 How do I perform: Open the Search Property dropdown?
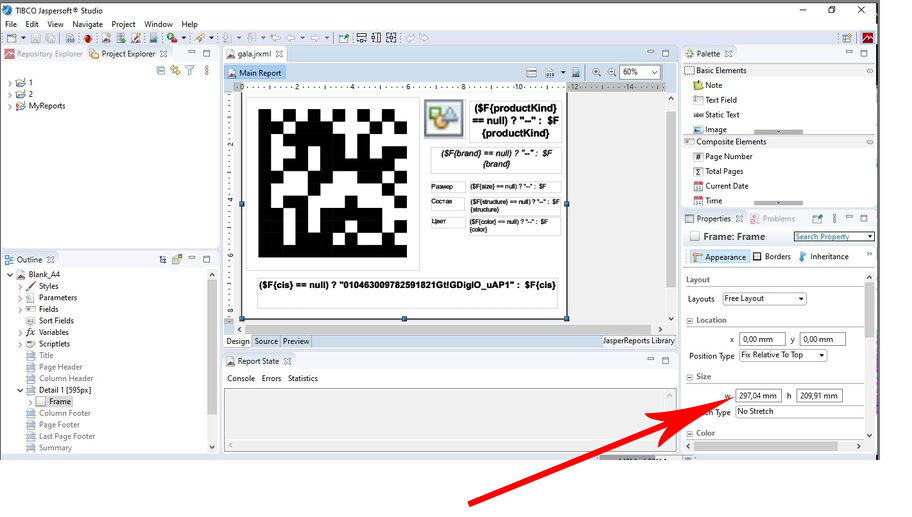[x=870, y=237]
